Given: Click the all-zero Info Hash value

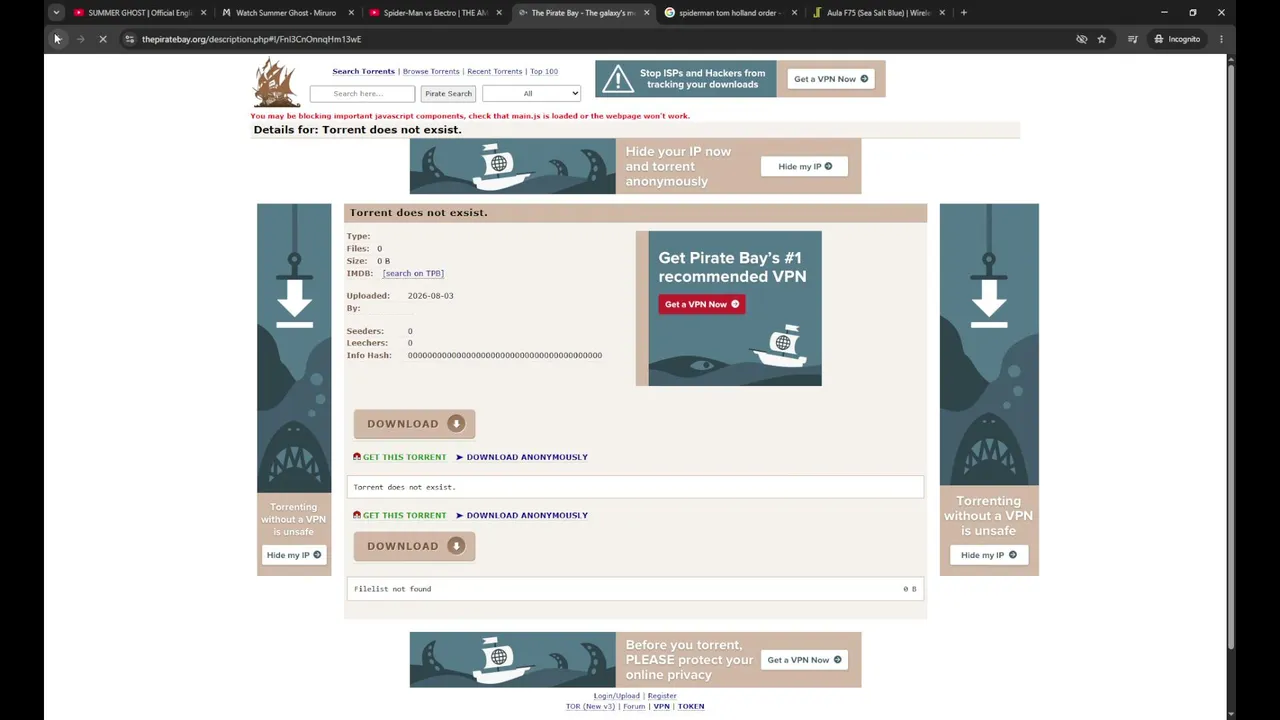Looking at the screenshot, I should point(505,356).
